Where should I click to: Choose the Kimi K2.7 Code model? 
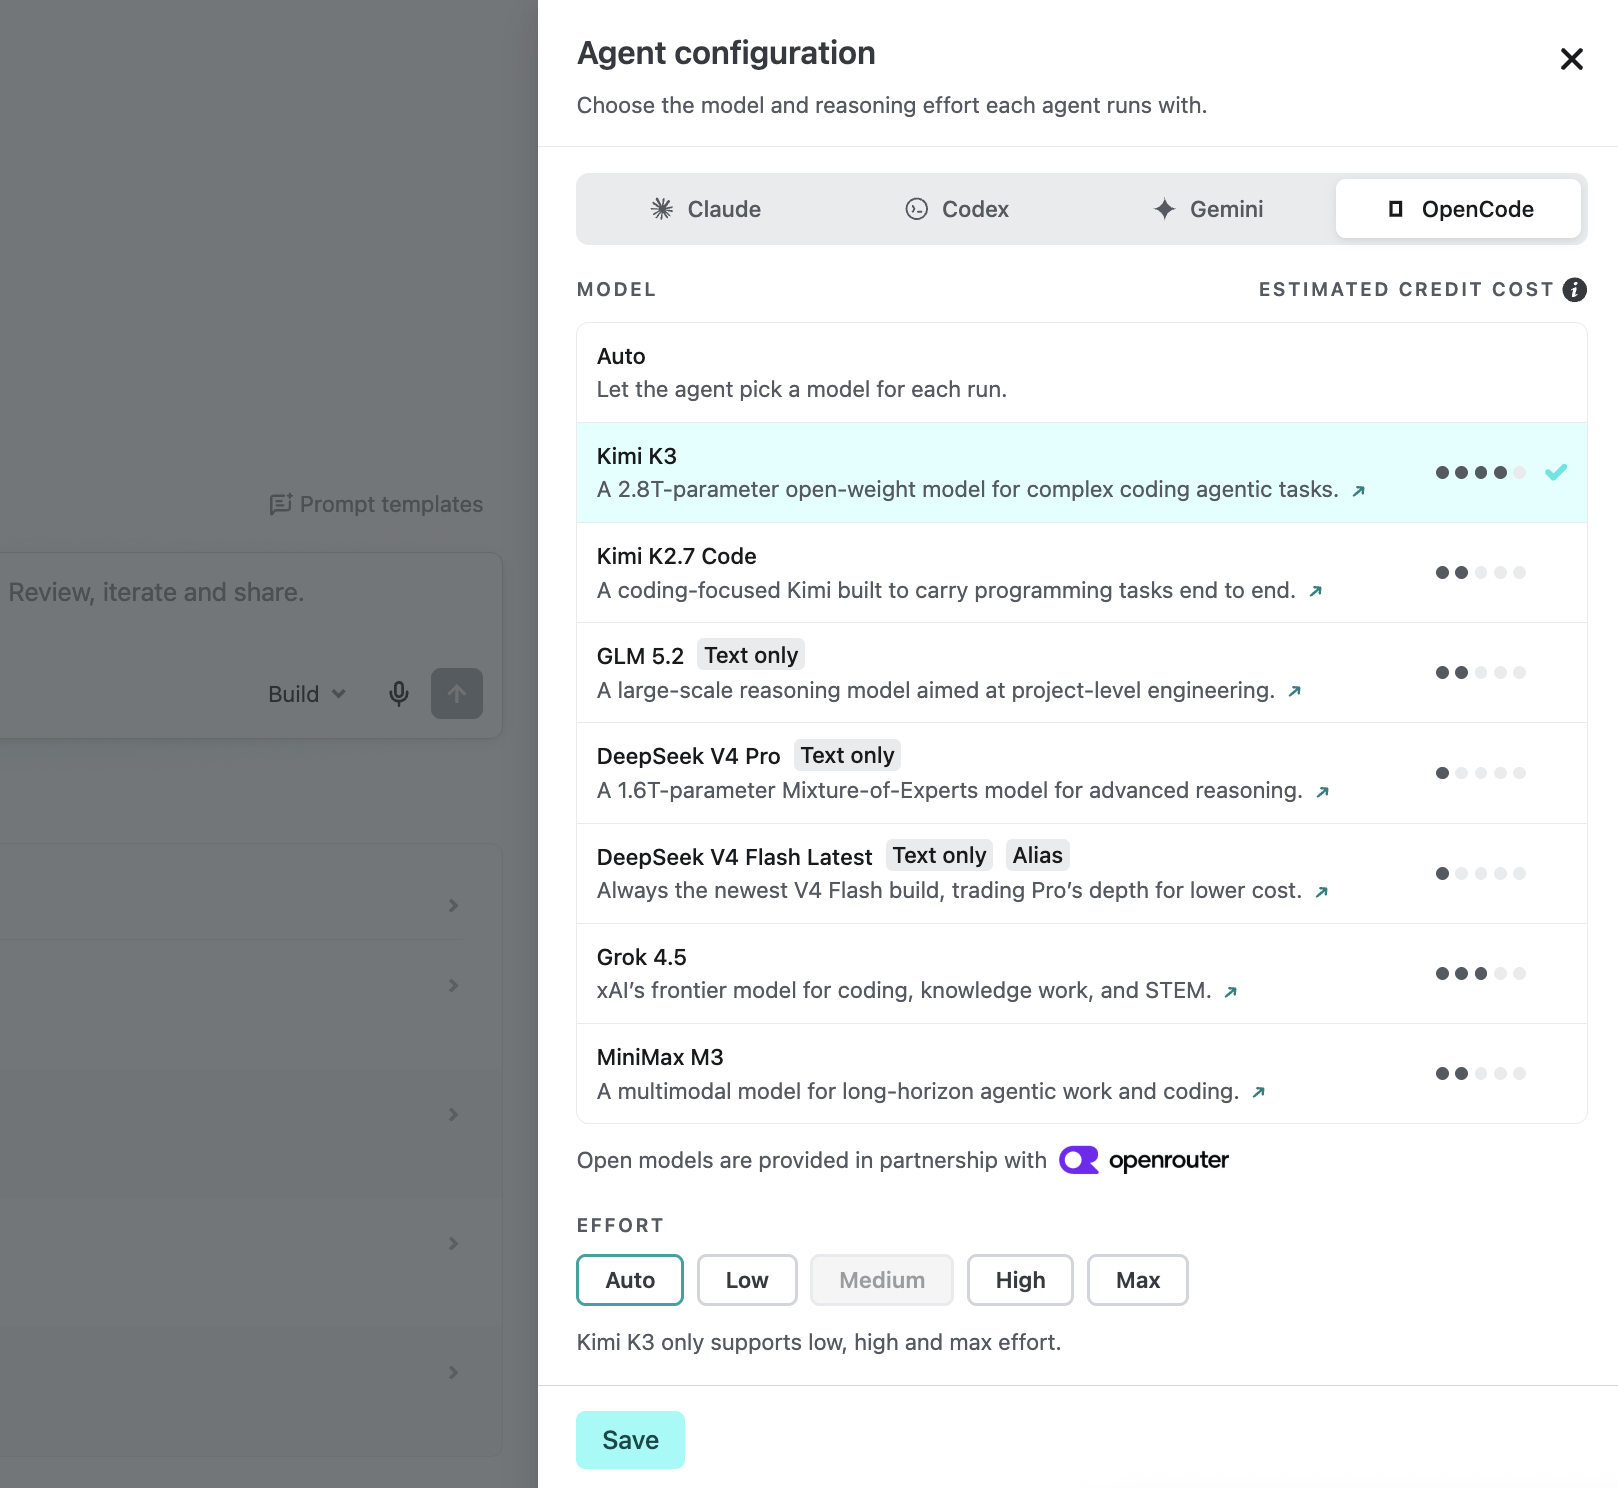[x=1082, y=573]
